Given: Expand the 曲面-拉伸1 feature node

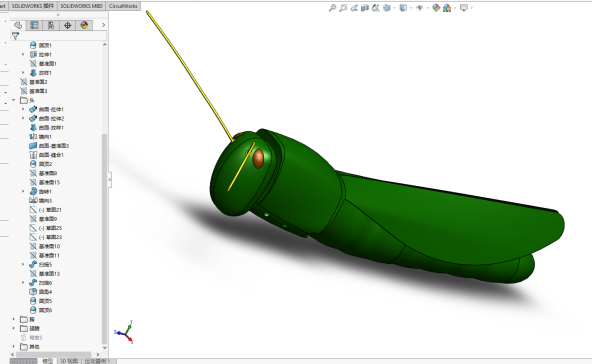Looking at the screenshot, I should (x=23, y=109).
